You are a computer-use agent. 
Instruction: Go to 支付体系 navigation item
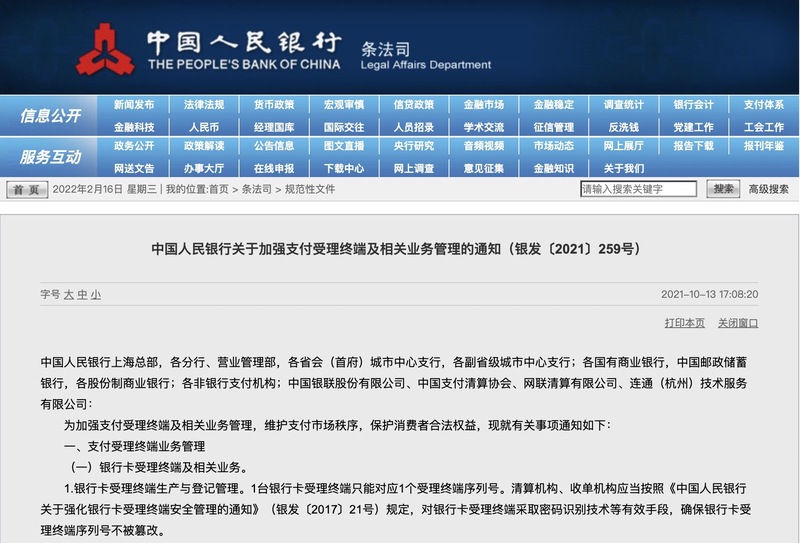tap(764, 105)
